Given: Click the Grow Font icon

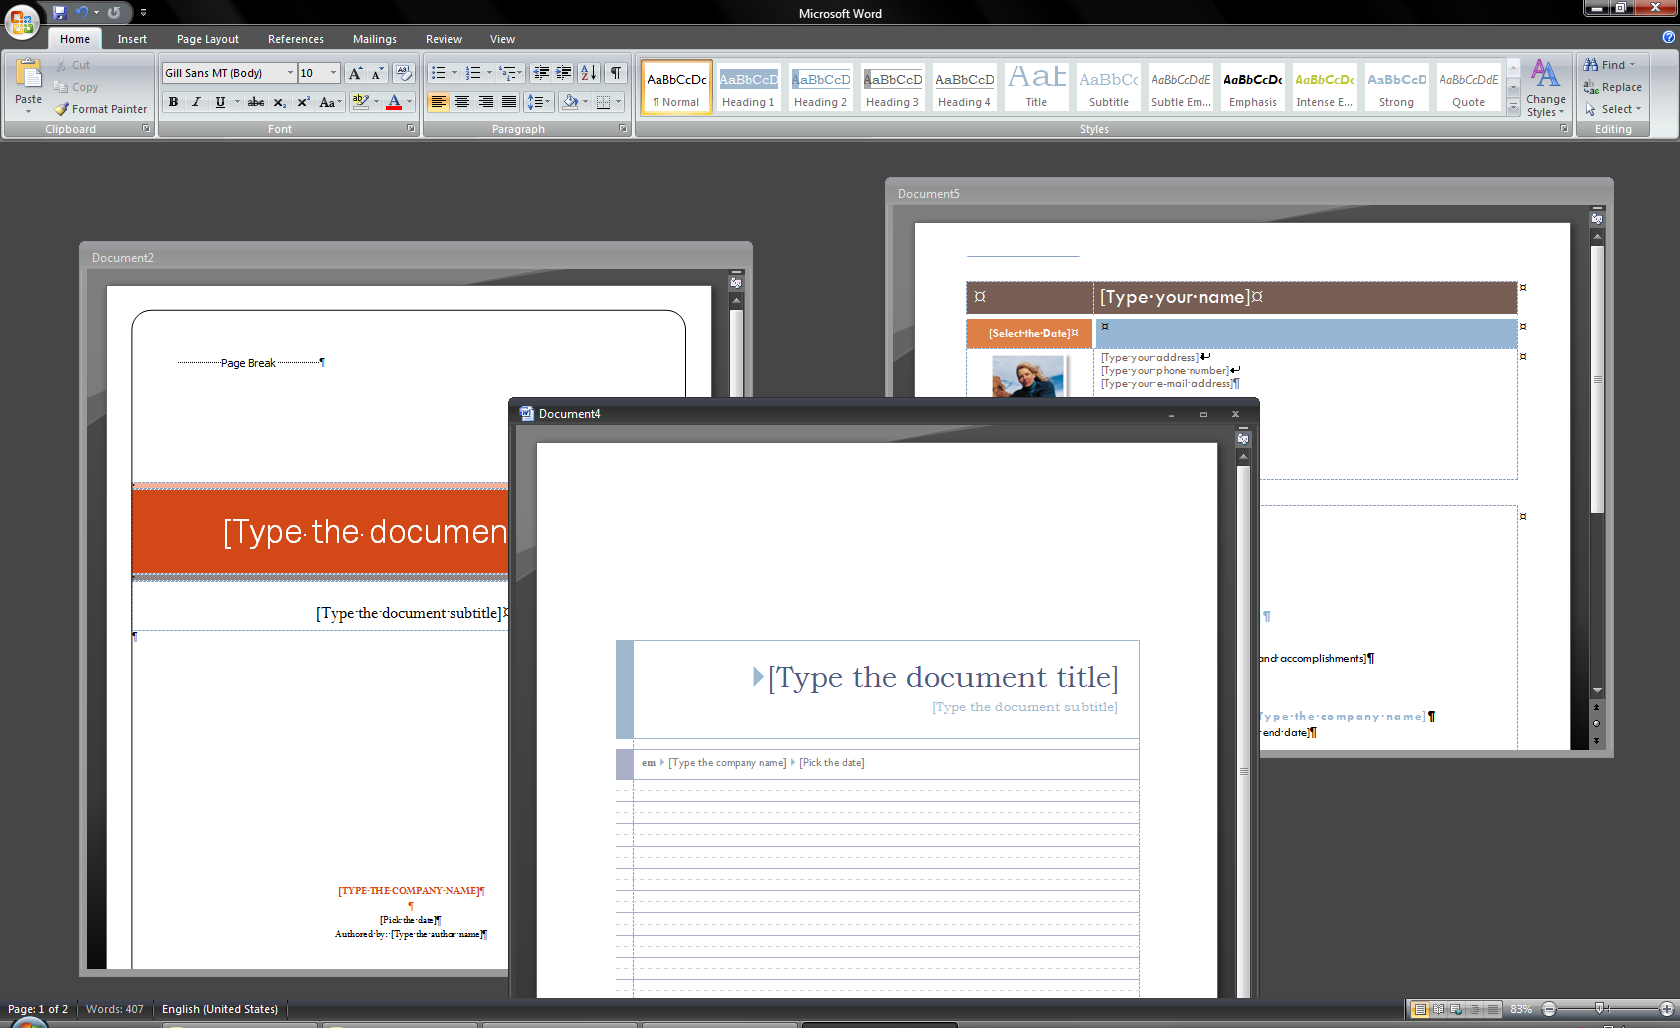Looking at the screenshot, I should pos(355,73).
